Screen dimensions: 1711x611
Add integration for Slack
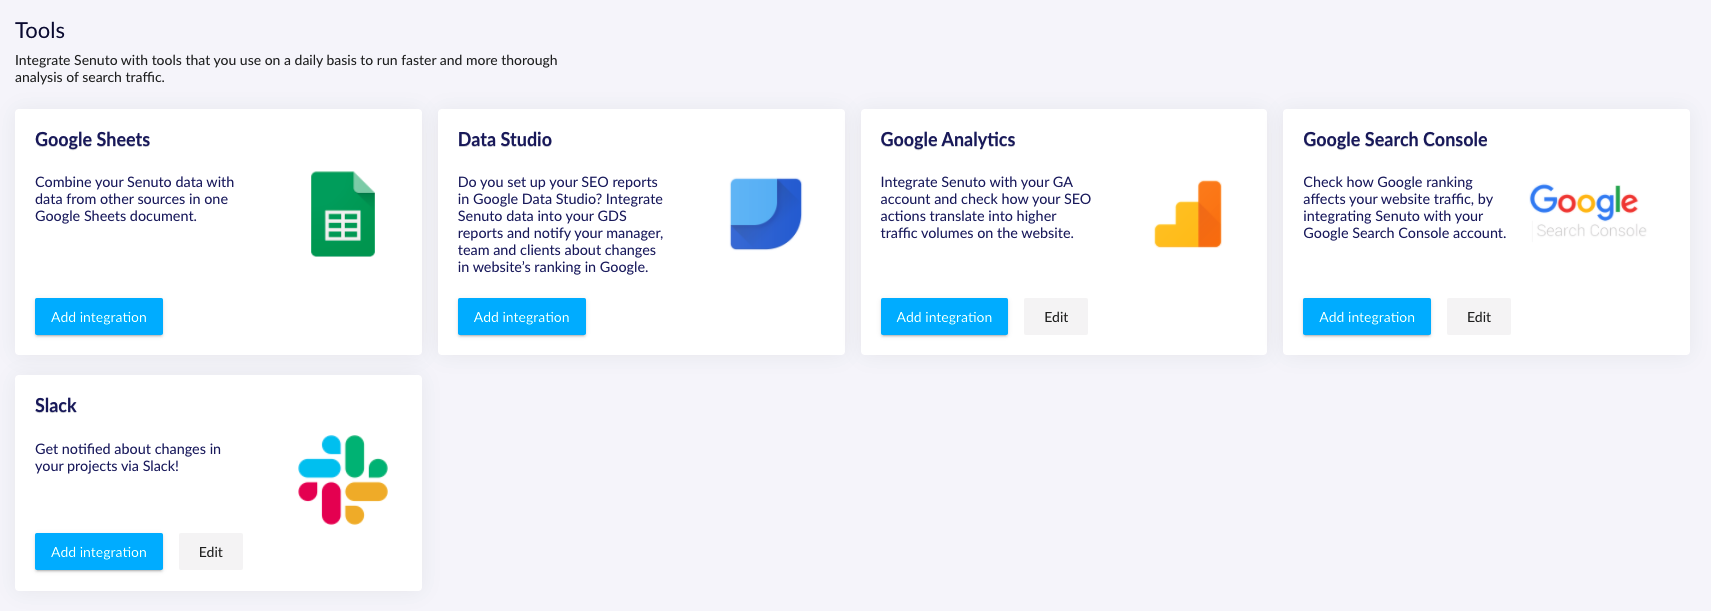pyautogui.click(x=99, y=552)
